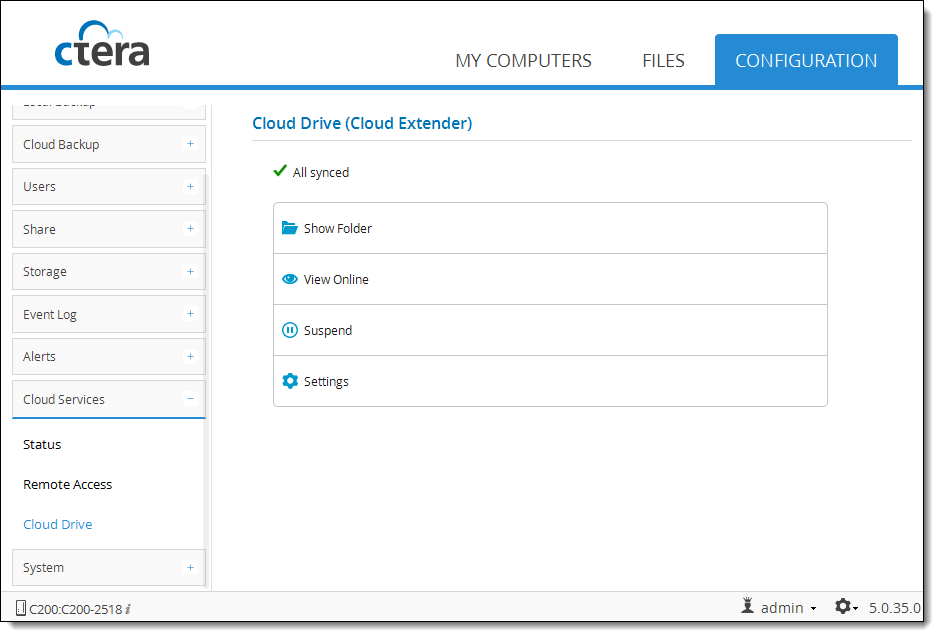Click the Event Log label
This screenshot has width=939, height=637.
tap(50, 314)
